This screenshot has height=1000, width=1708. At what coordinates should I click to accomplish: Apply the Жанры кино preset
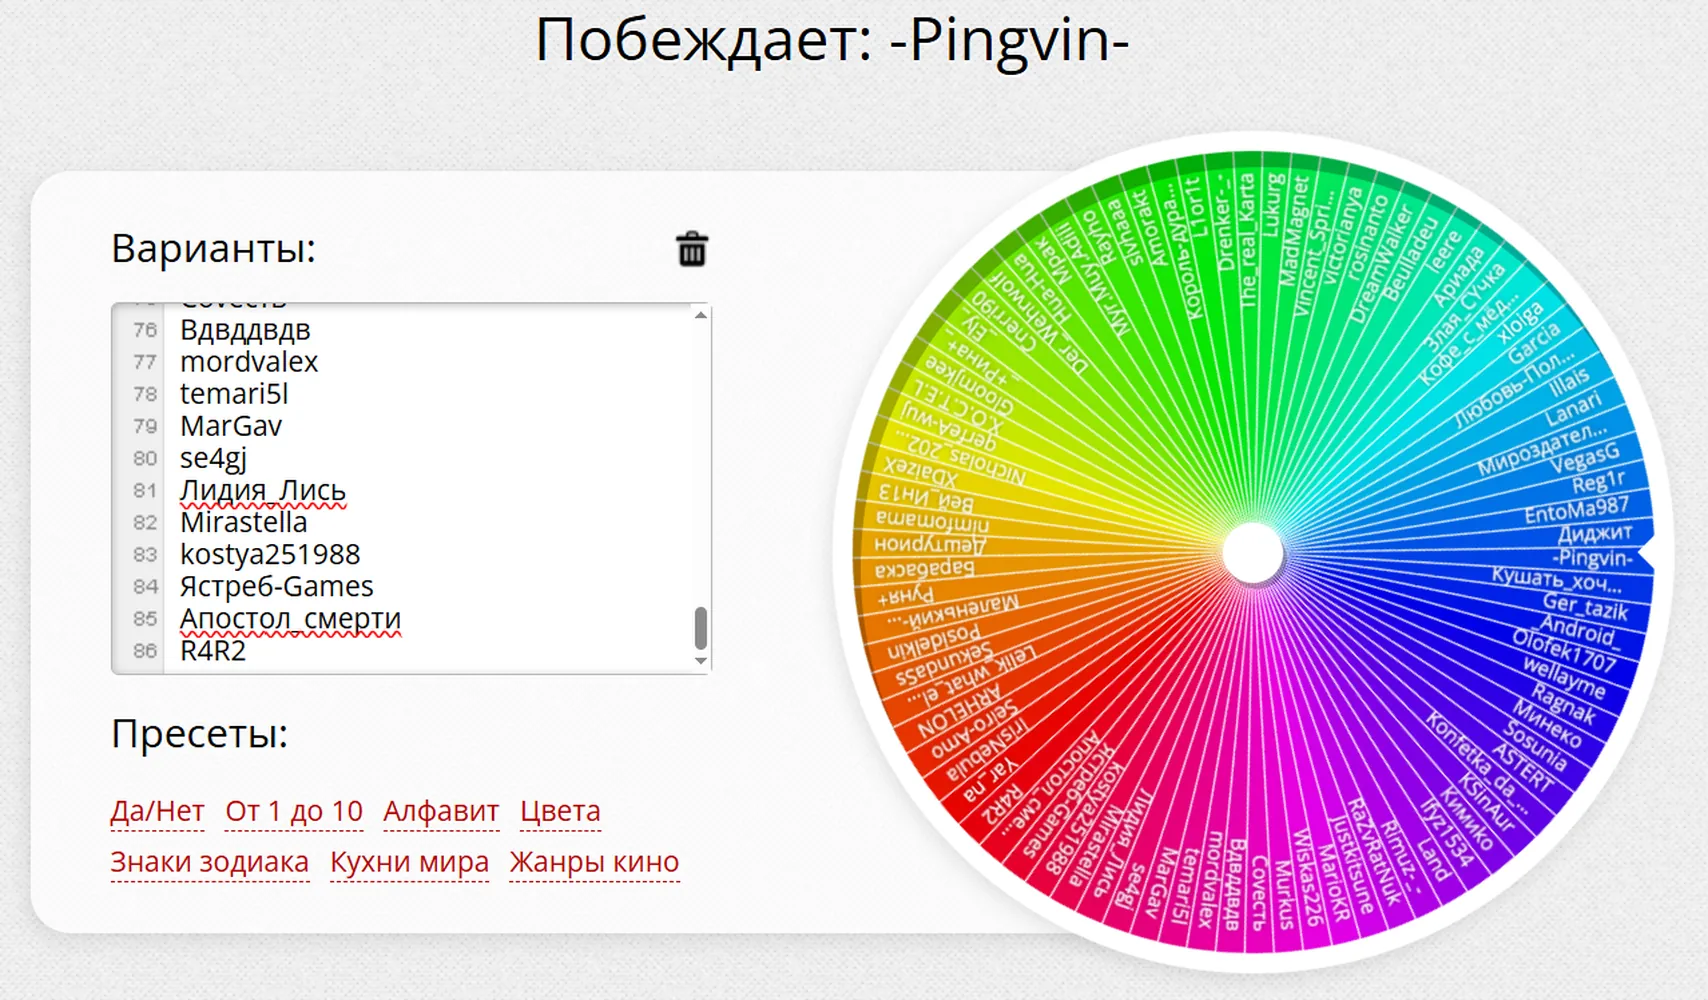(x=594, y=862)
